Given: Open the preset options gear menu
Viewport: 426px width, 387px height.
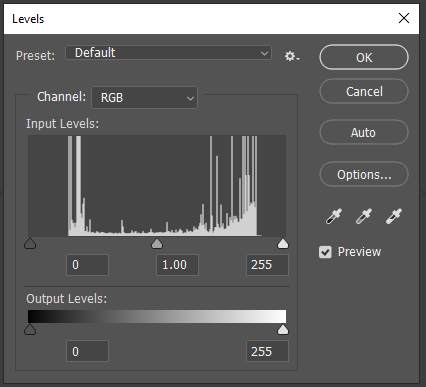Looking at the screenshot, I should tap(292, 56).
